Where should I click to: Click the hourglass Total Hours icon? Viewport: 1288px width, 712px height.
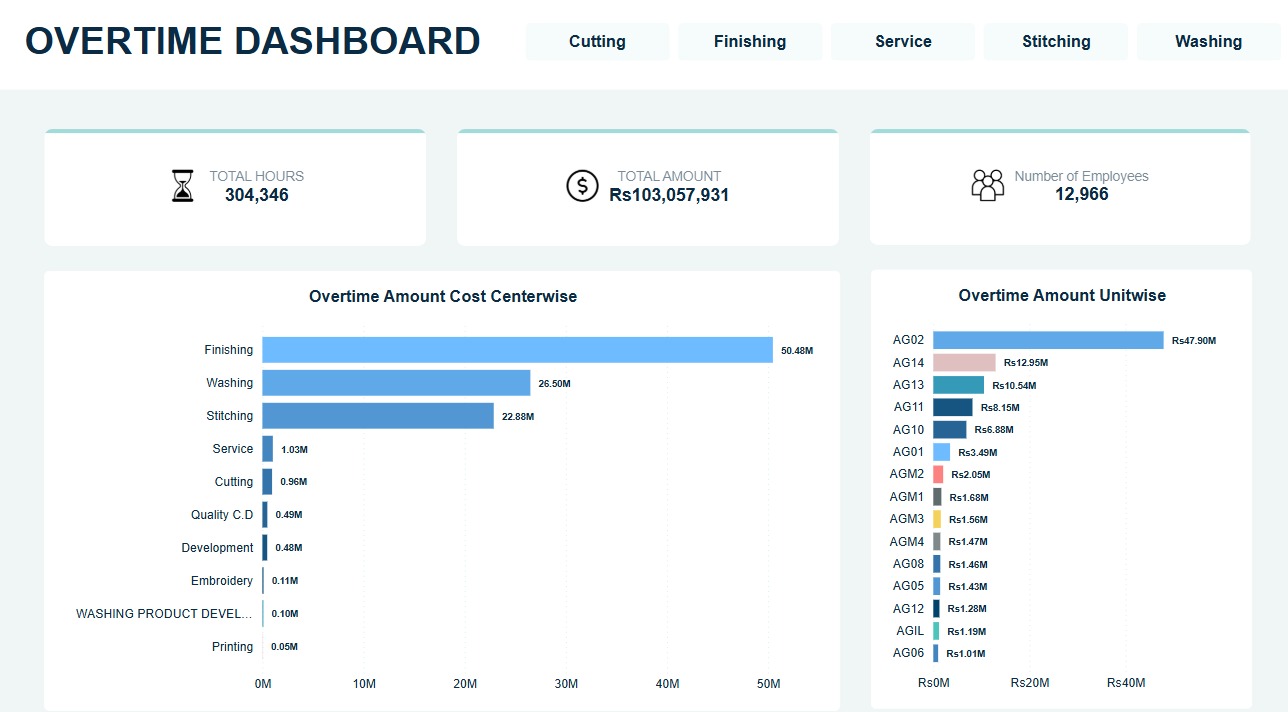click(x=182, y=185)
